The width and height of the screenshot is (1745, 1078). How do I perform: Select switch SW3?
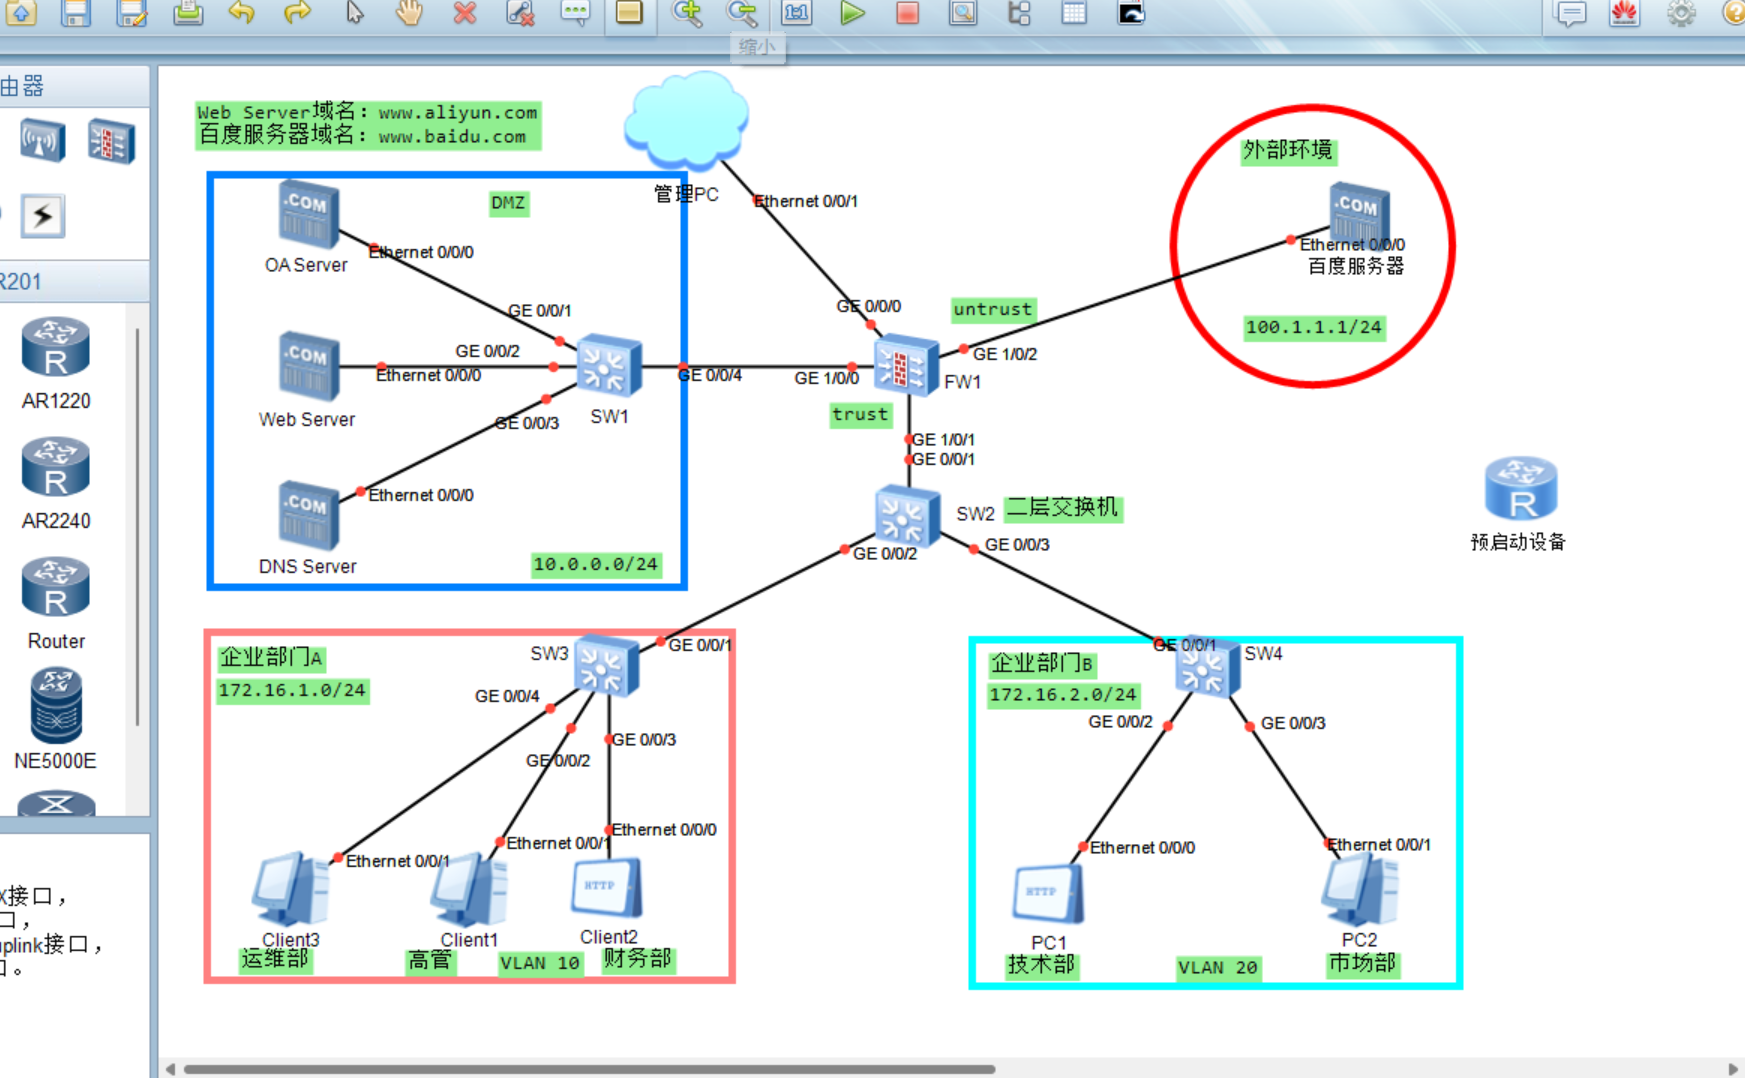coord(606,665)
